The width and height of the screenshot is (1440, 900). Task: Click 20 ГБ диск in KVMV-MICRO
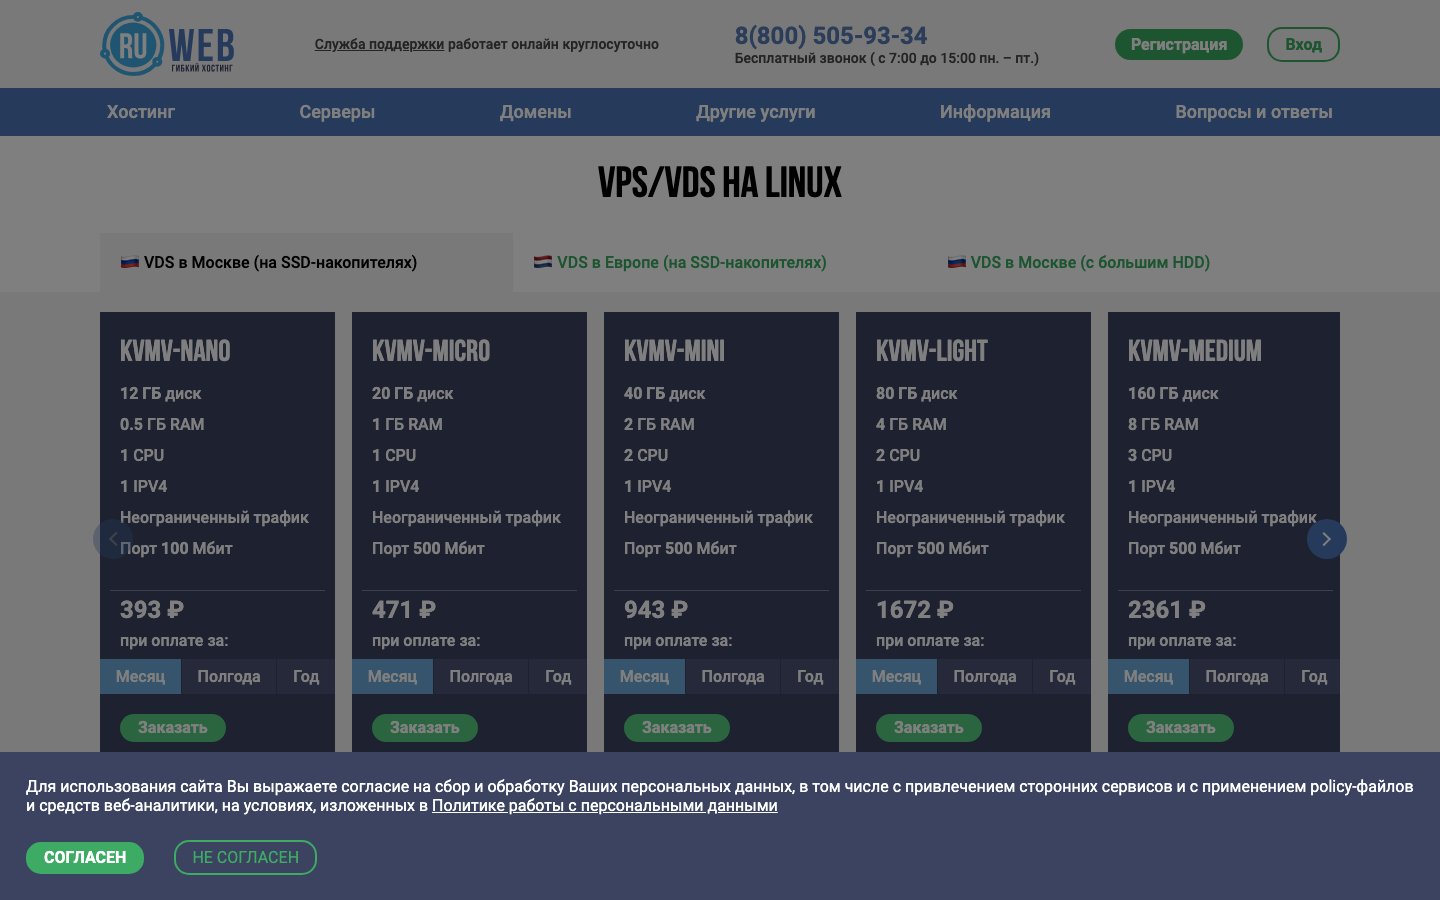tap(412, 393)
